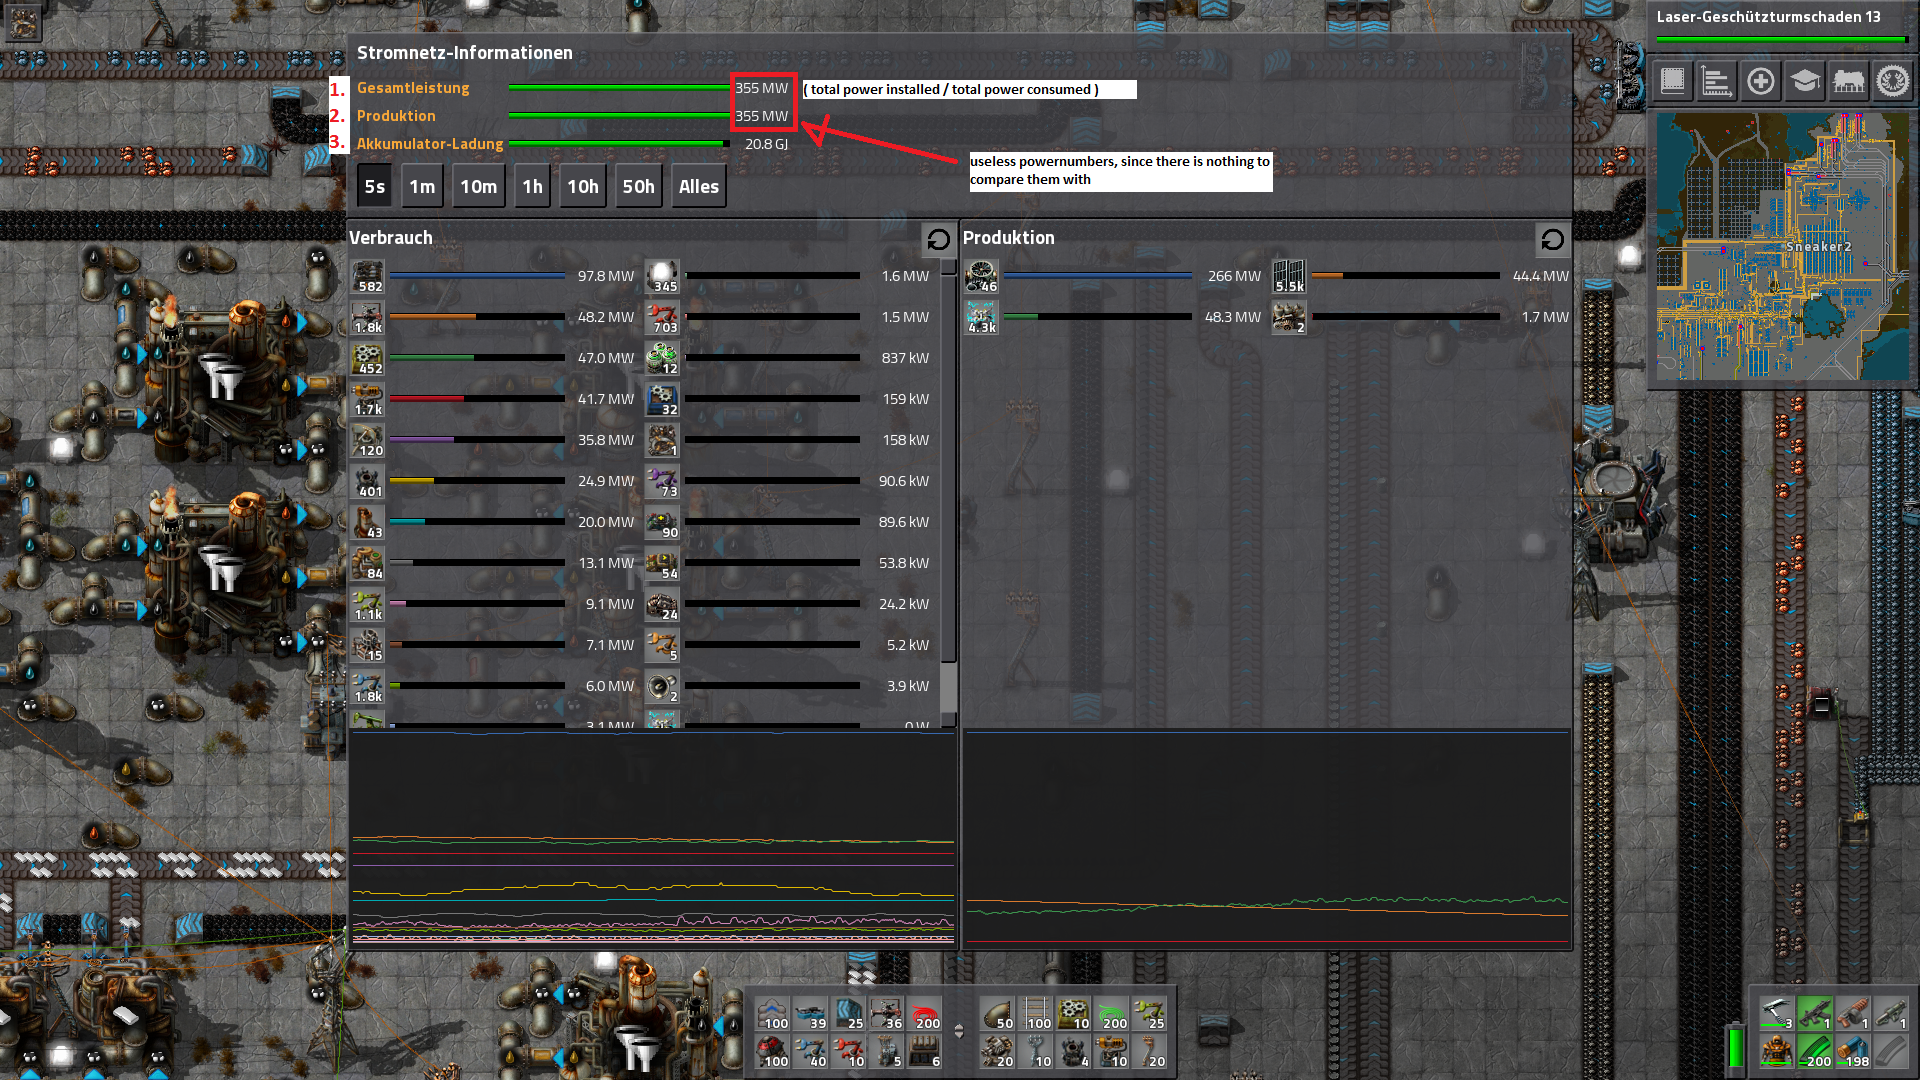Screen dimensions: 1920x1081
Task: Select the steam engine icon showing 2
Action: pos(1289,317)
